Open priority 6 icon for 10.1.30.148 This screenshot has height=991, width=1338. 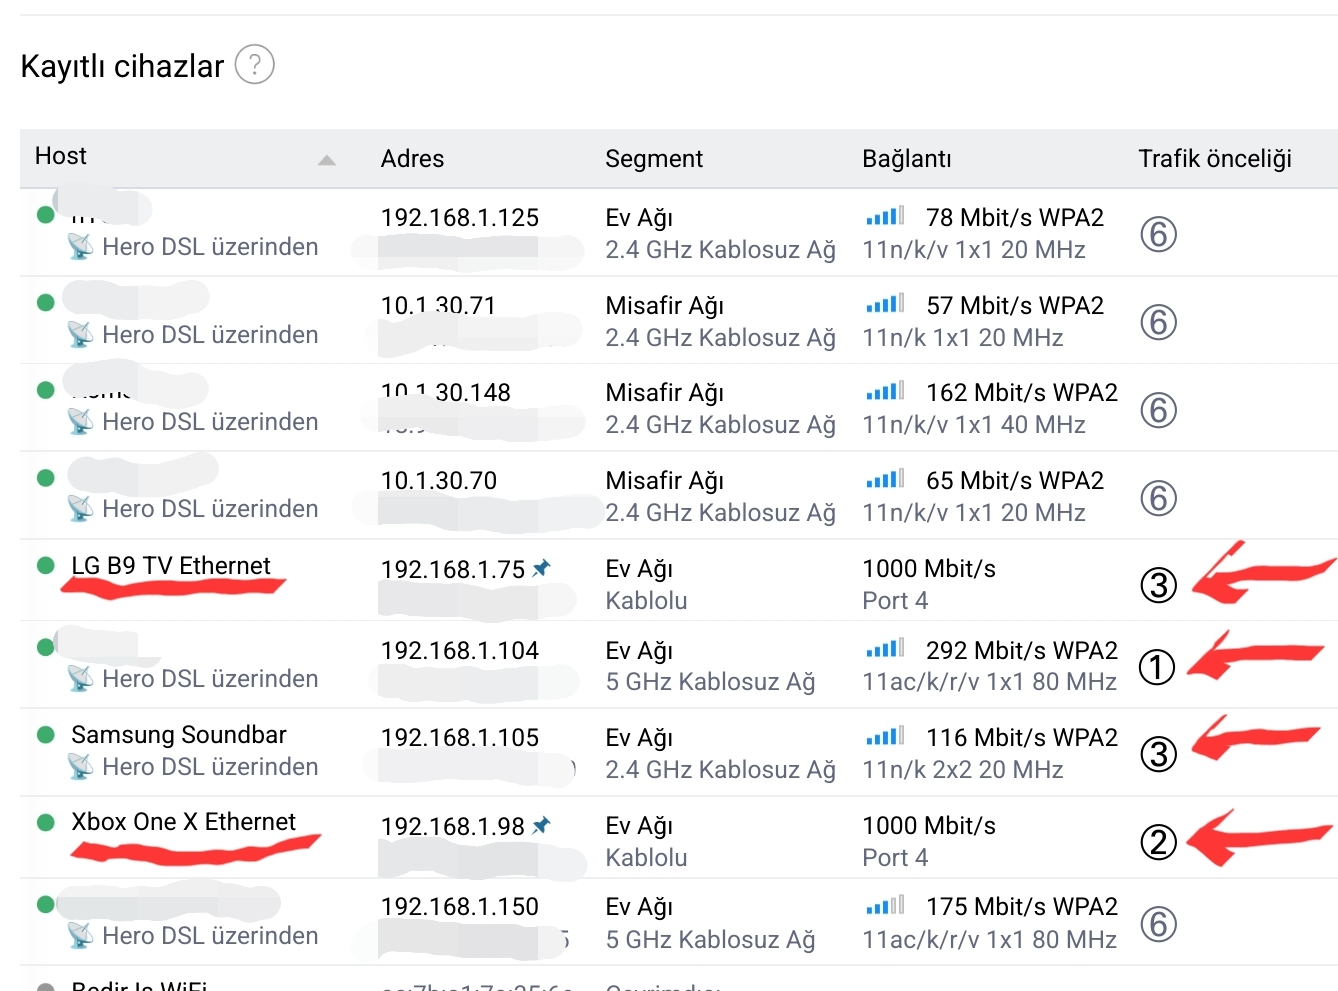coord(1158,410)
